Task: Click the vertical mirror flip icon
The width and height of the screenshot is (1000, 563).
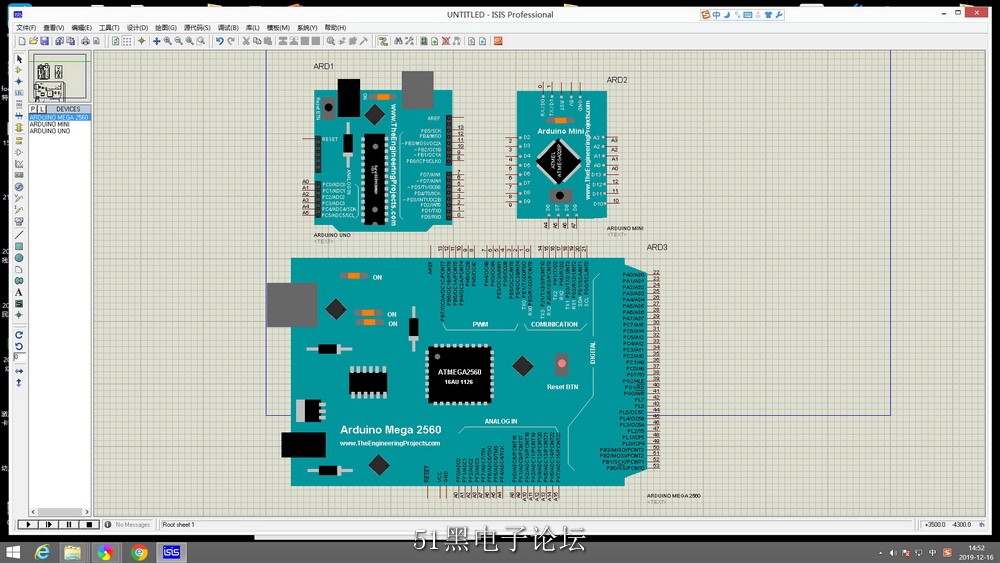Action: [x=18, y=383]
